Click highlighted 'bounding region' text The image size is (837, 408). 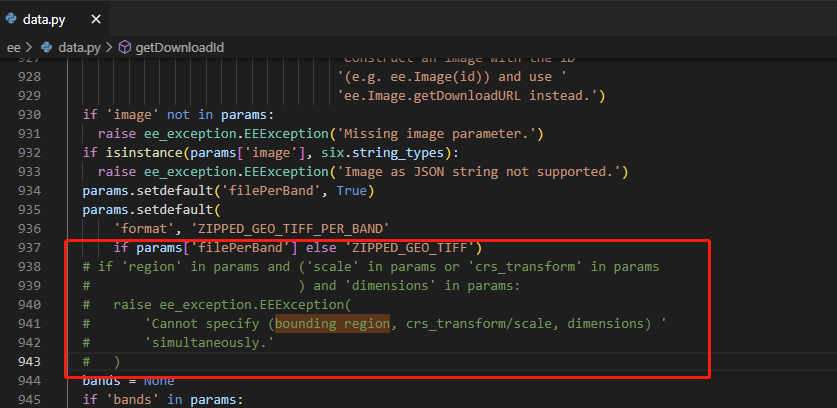click(333, 324)
